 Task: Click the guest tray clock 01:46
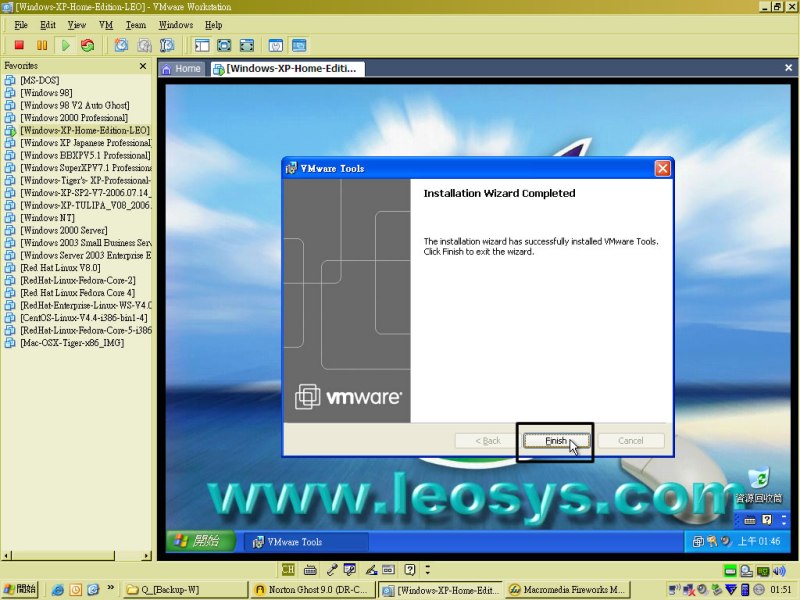click(x=759, y=541)
